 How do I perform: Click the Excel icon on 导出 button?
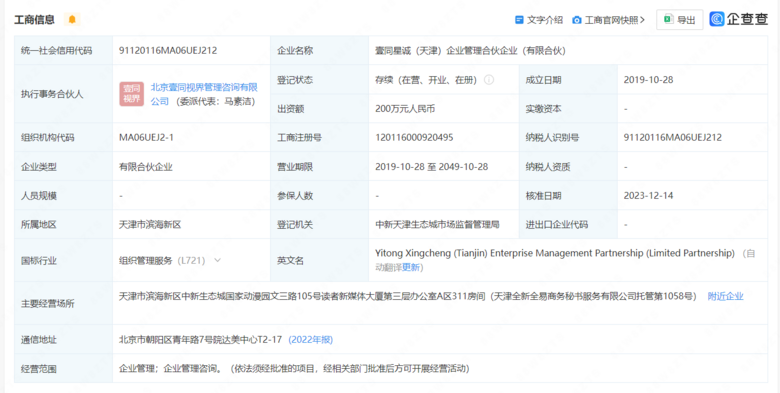coord(669,20)
